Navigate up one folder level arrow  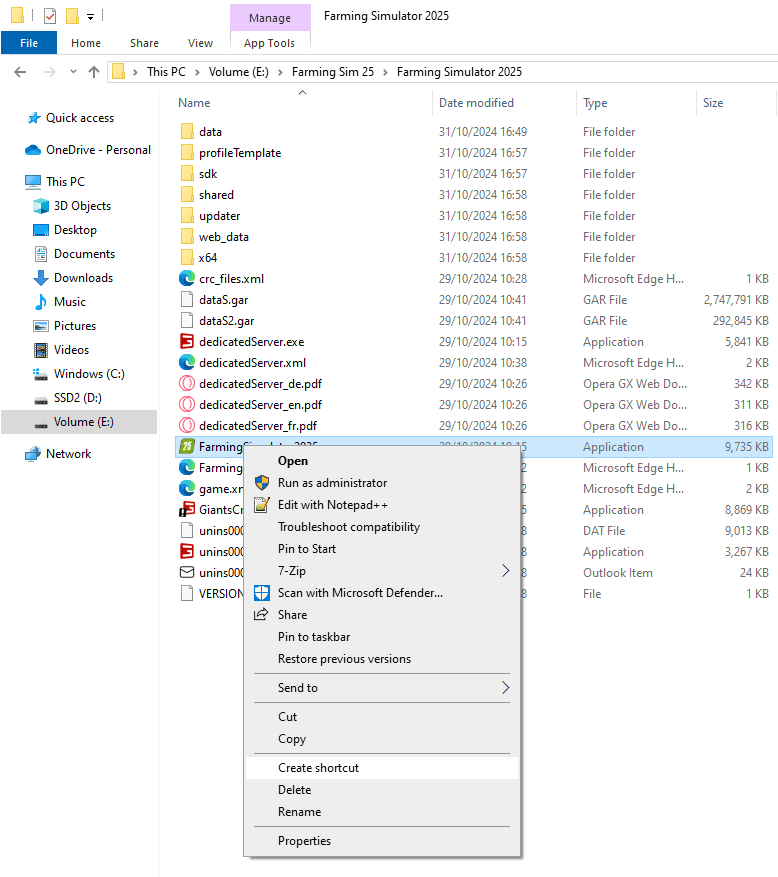coord(94,72)
